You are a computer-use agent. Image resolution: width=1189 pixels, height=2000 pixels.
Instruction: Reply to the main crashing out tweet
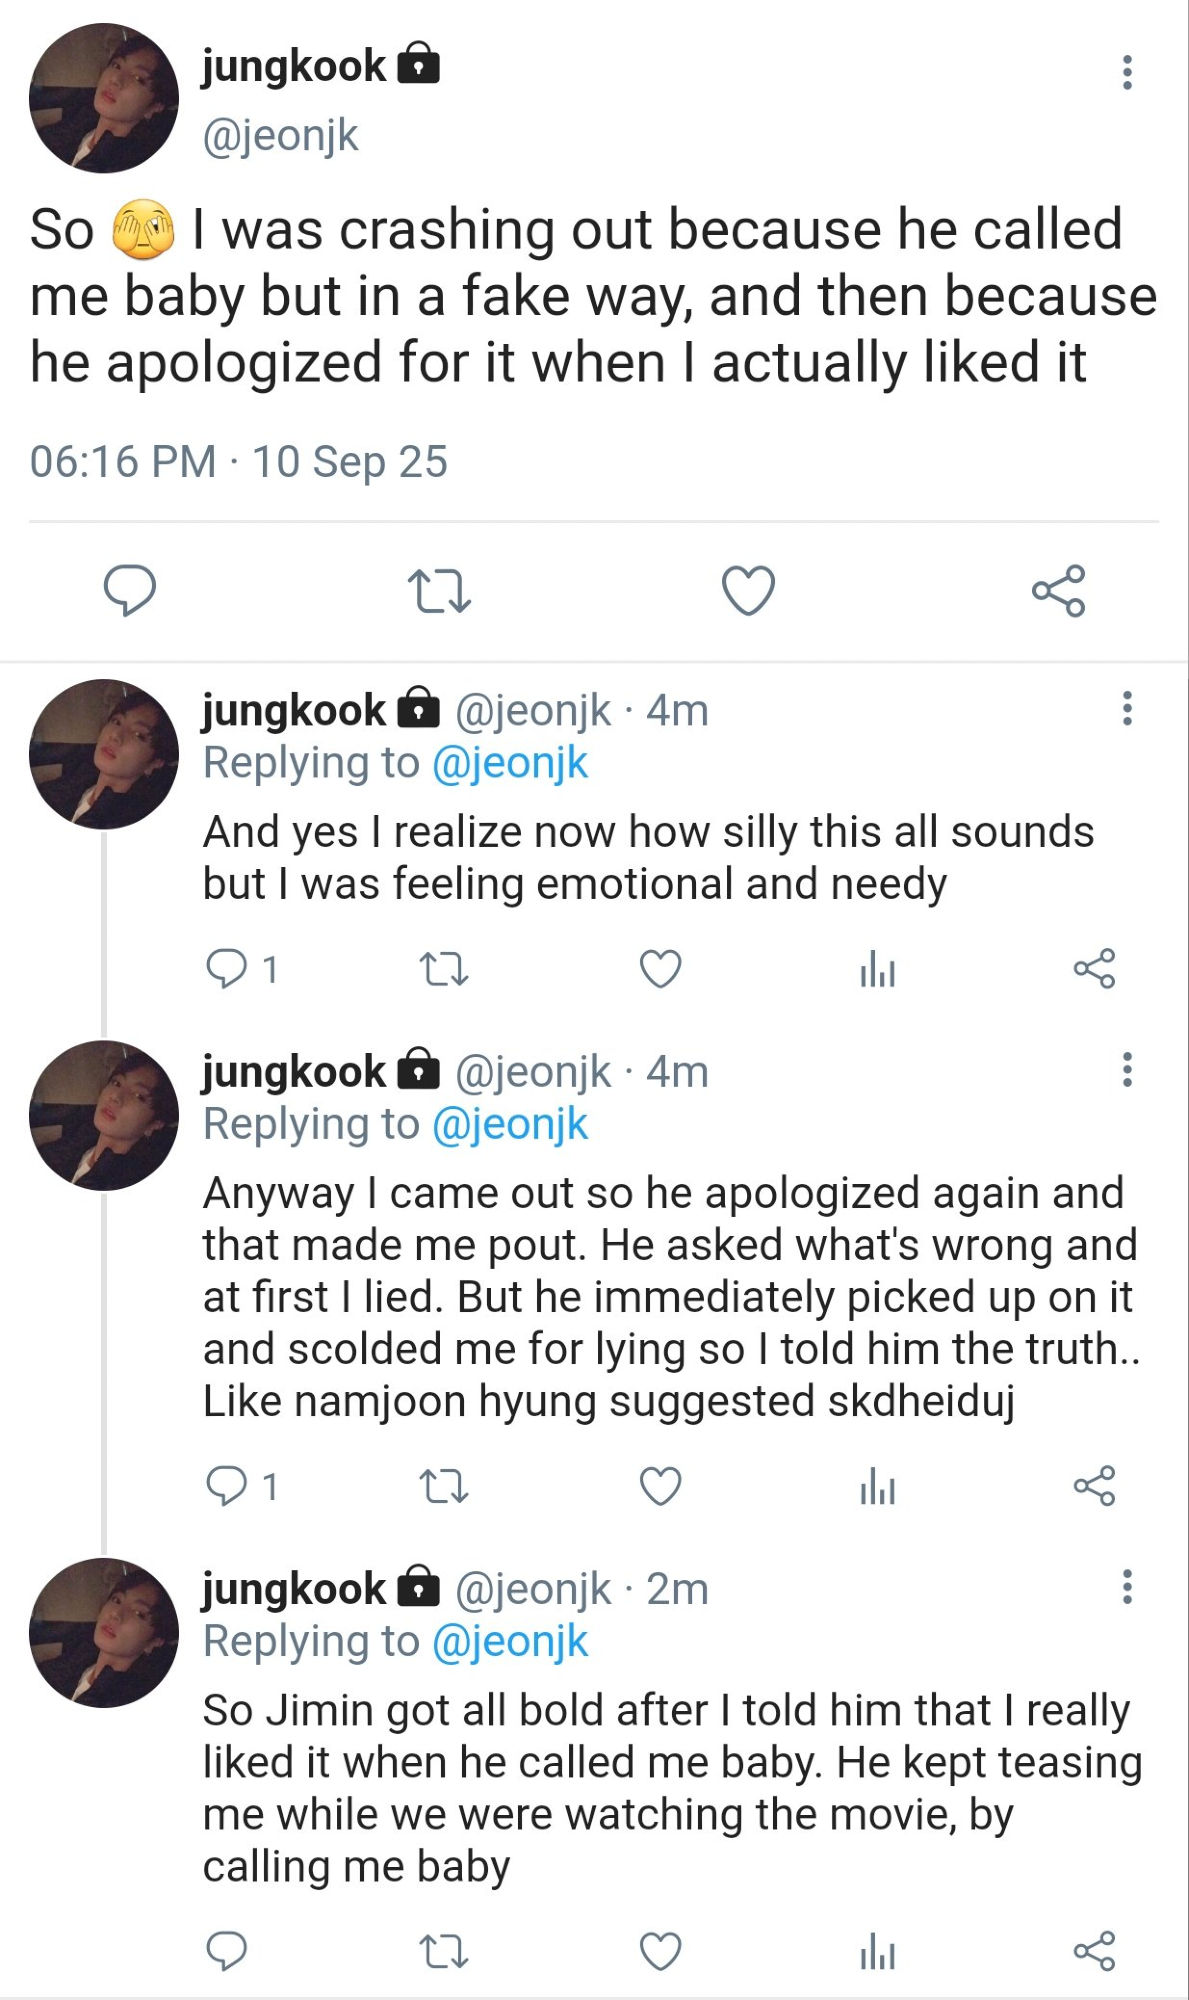[x=130, y=590]
